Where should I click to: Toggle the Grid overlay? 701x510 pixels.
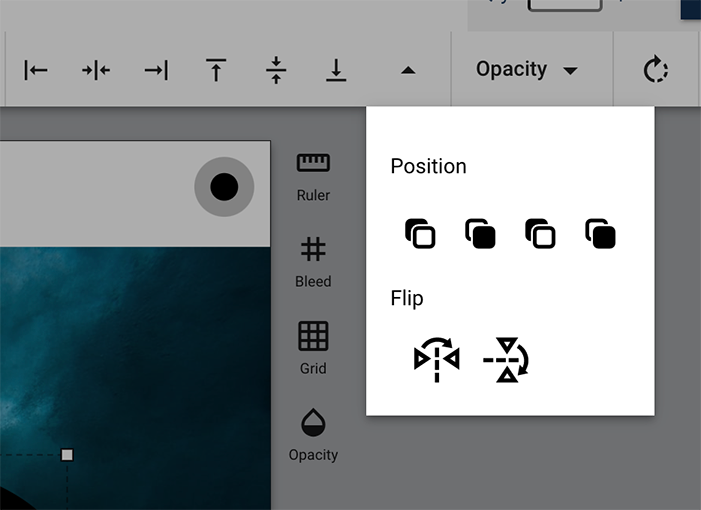(313, 347)
